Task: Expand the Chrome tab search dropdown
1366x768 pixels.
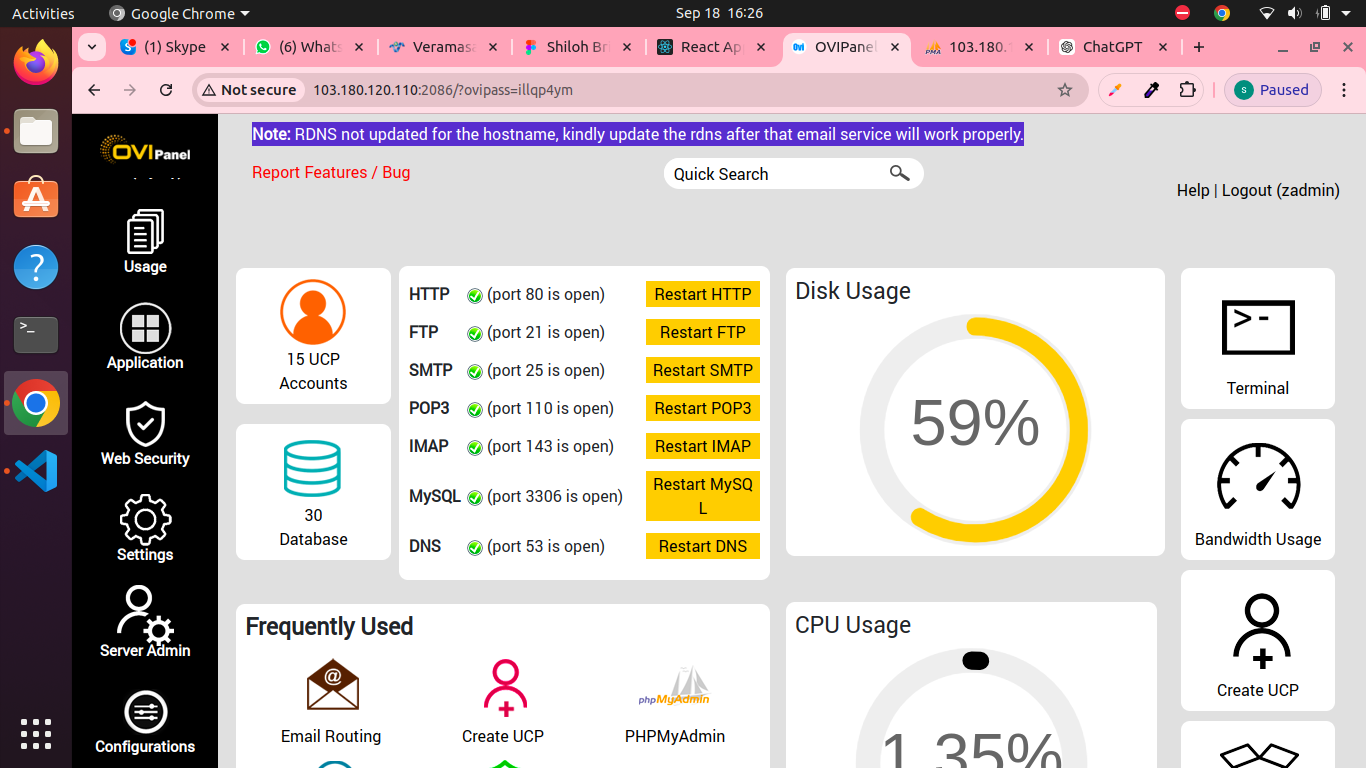Action: pyautogui.click(x=92, y=47)
